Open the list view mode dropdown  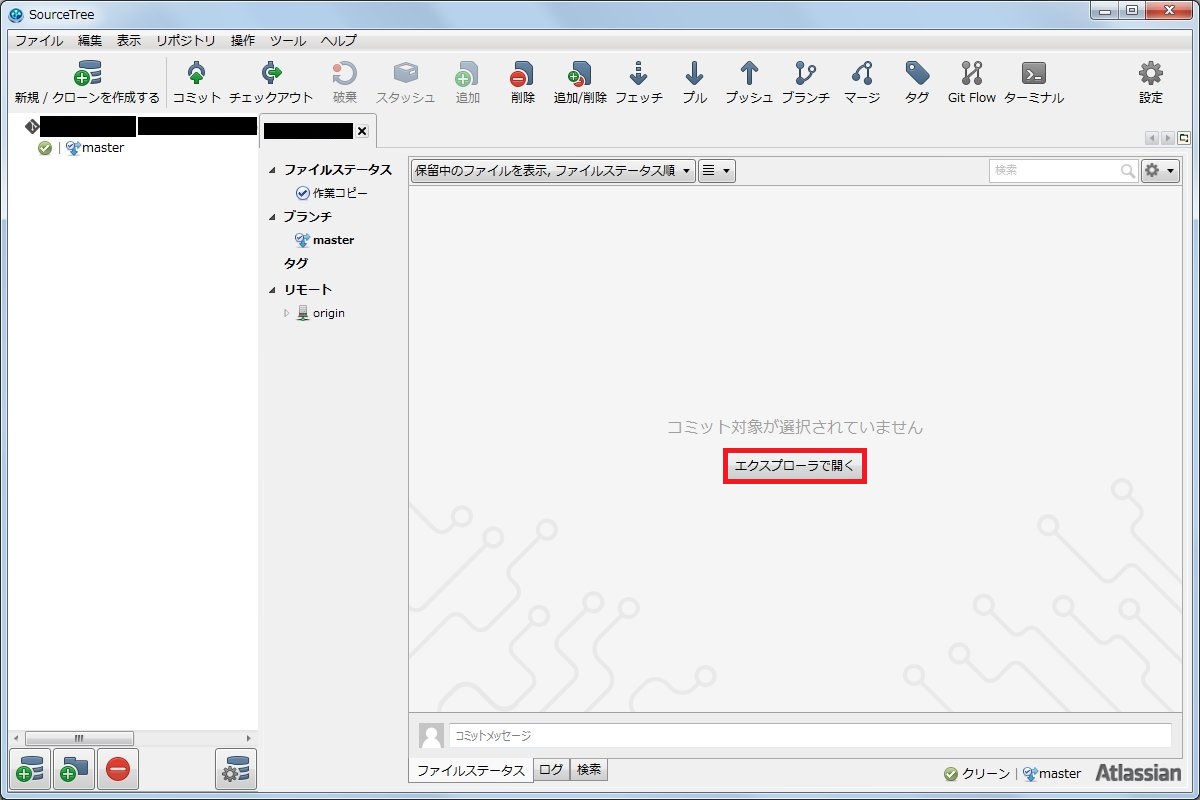[716, 171]
